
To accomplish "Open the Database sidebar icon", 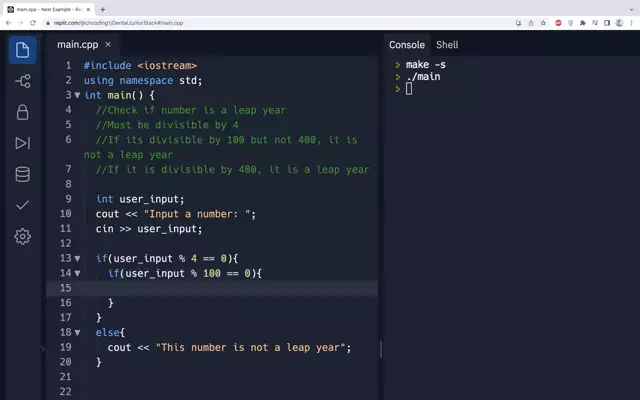I will coord(22,174).
